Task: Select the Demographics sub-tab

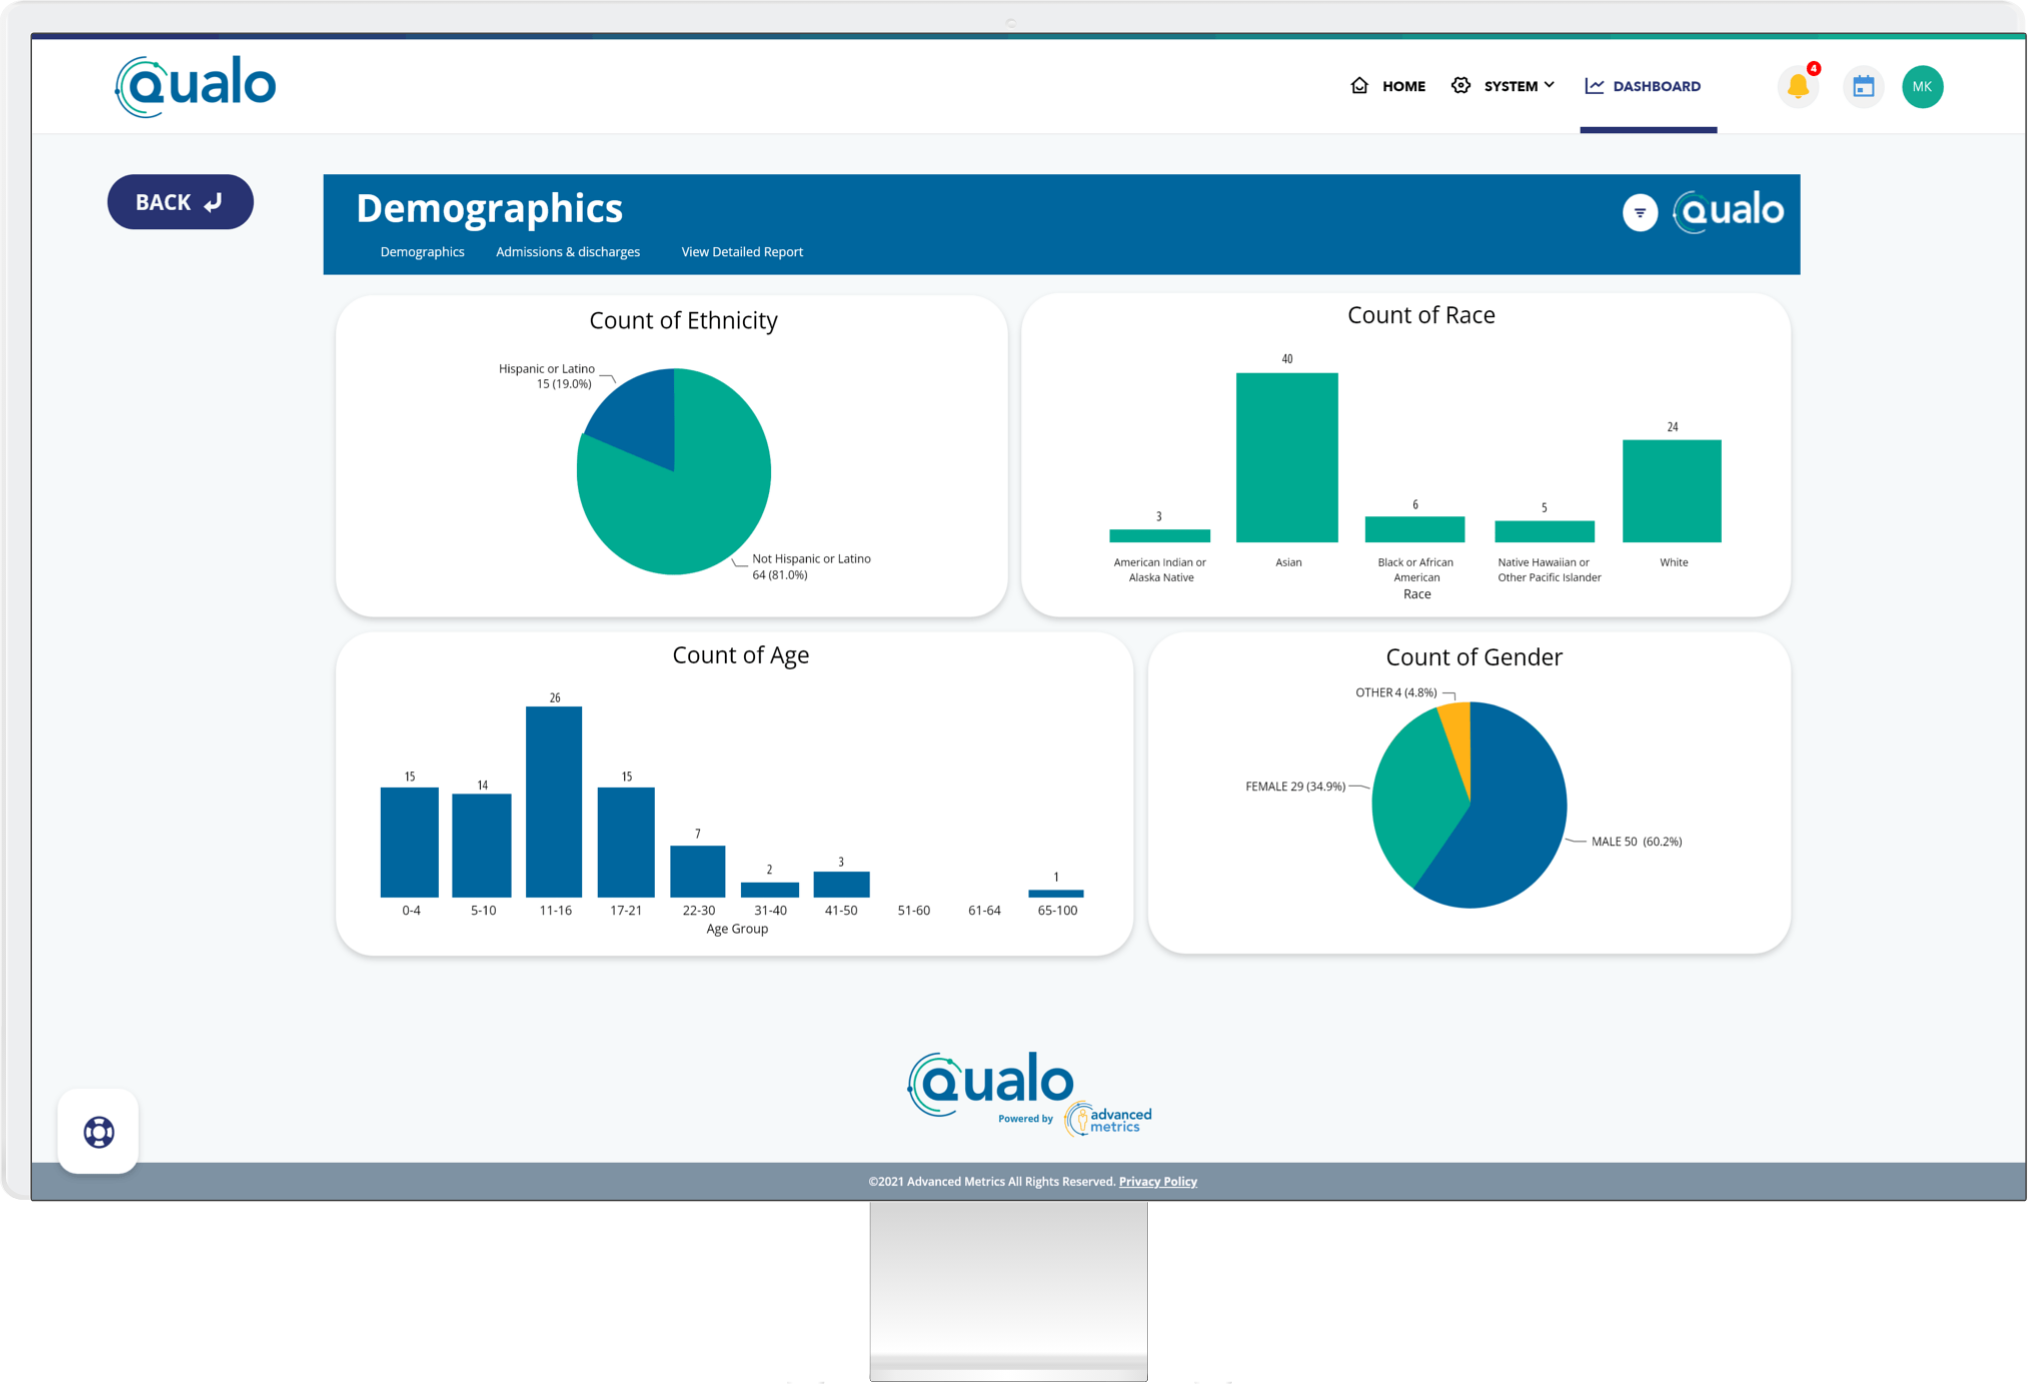Action: click(x=422, y=252)
